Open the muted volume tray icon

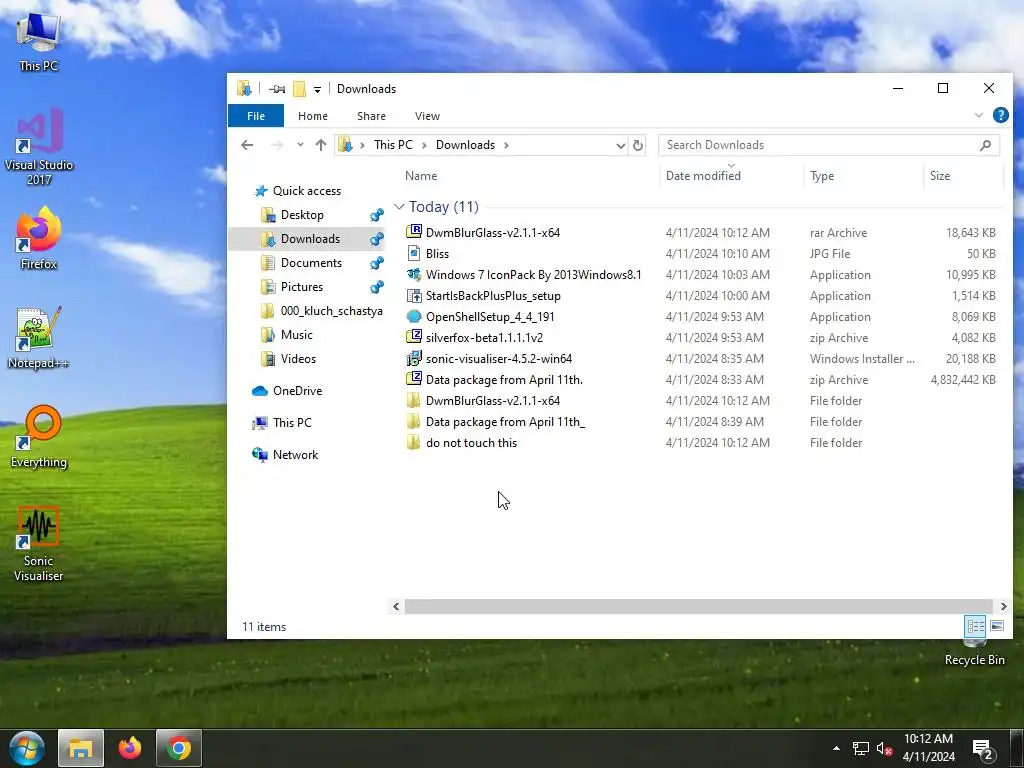click(x=884, y=748)
